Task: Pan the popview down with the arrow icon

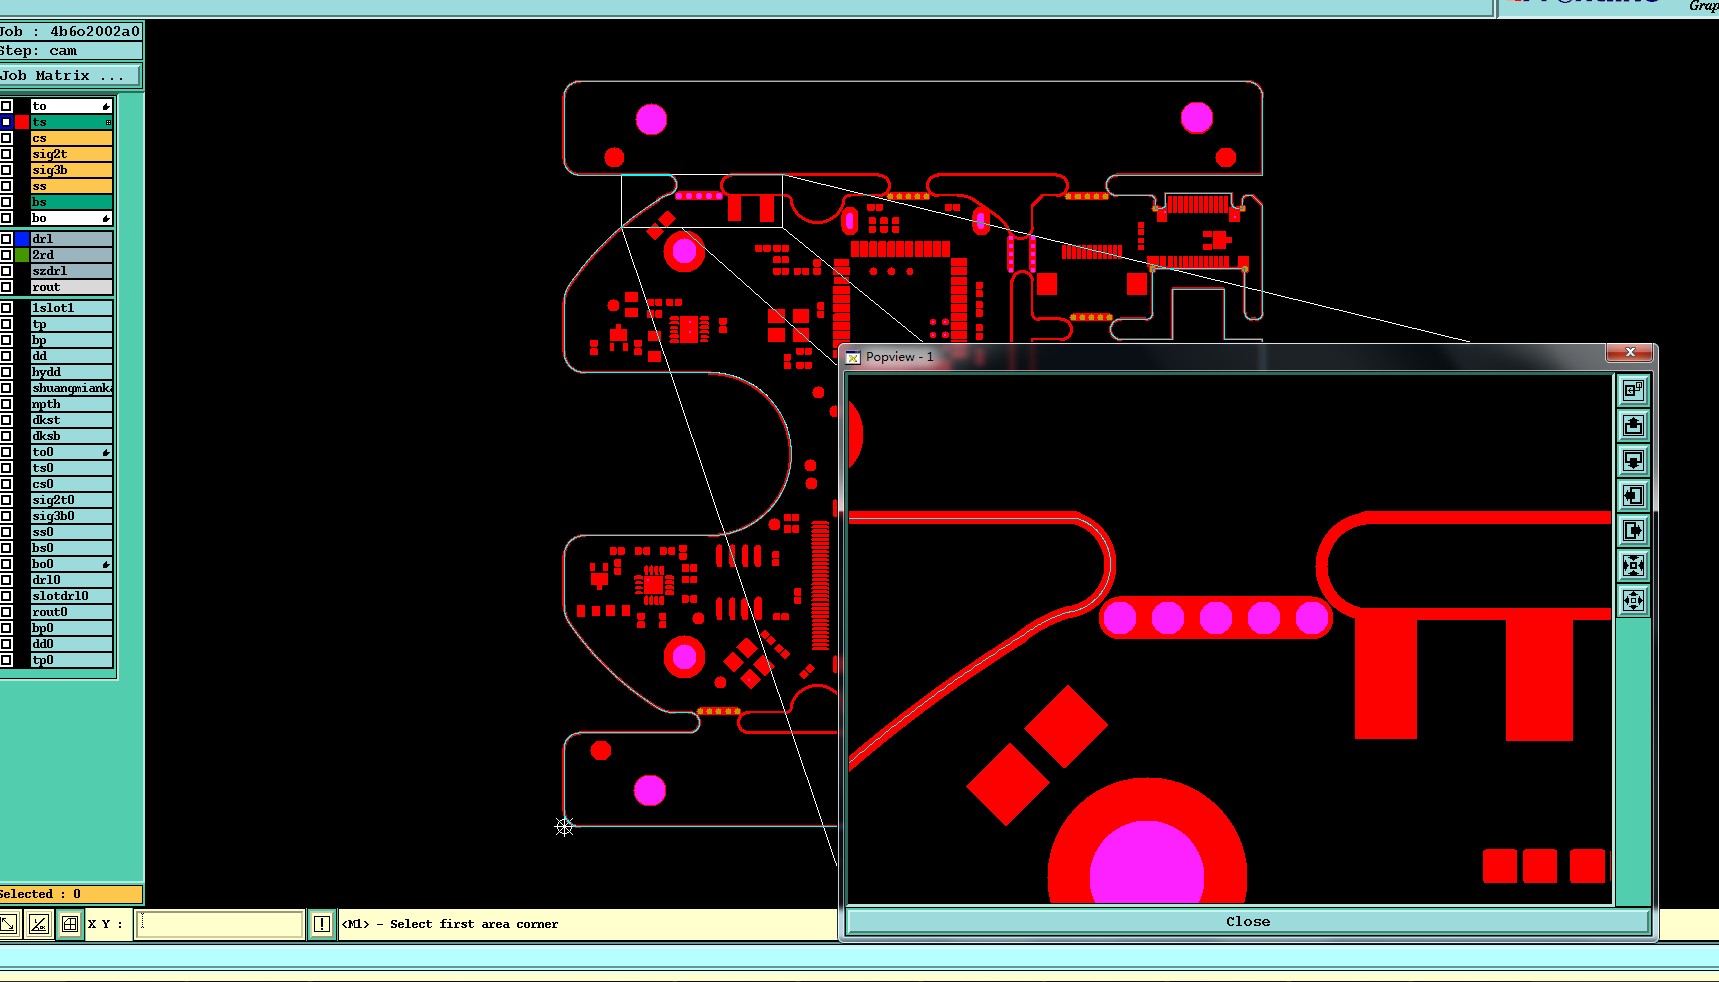Action: 1633,460
